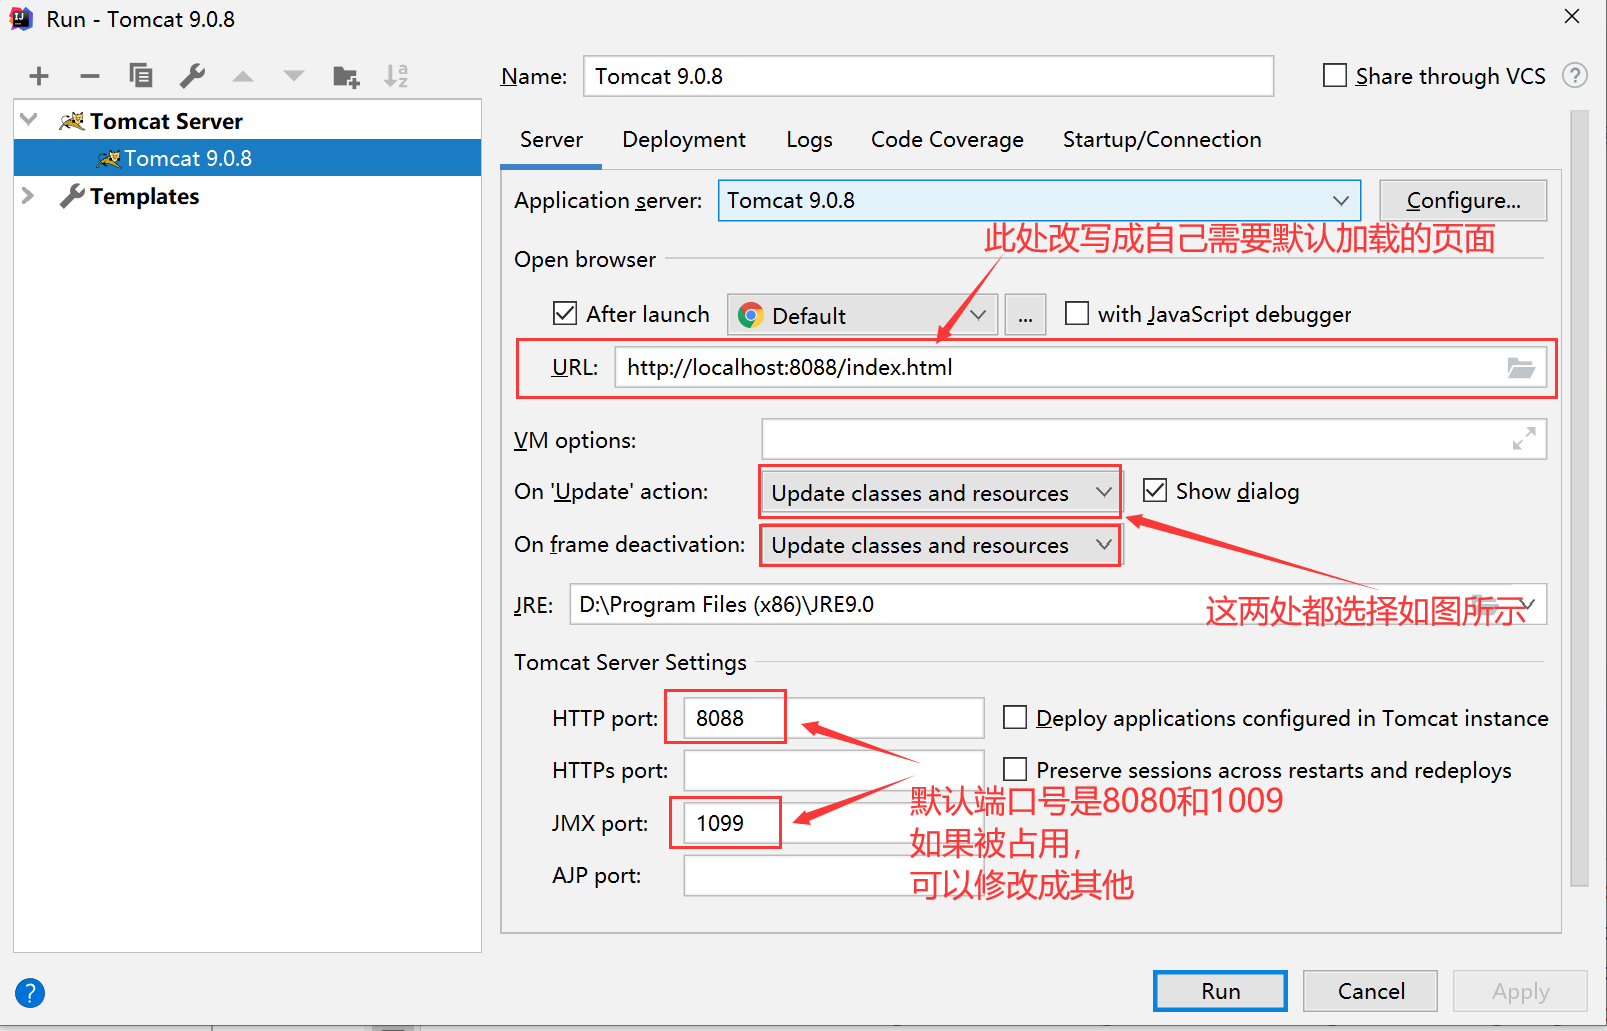Click the Apply button

coord(1520,991)
